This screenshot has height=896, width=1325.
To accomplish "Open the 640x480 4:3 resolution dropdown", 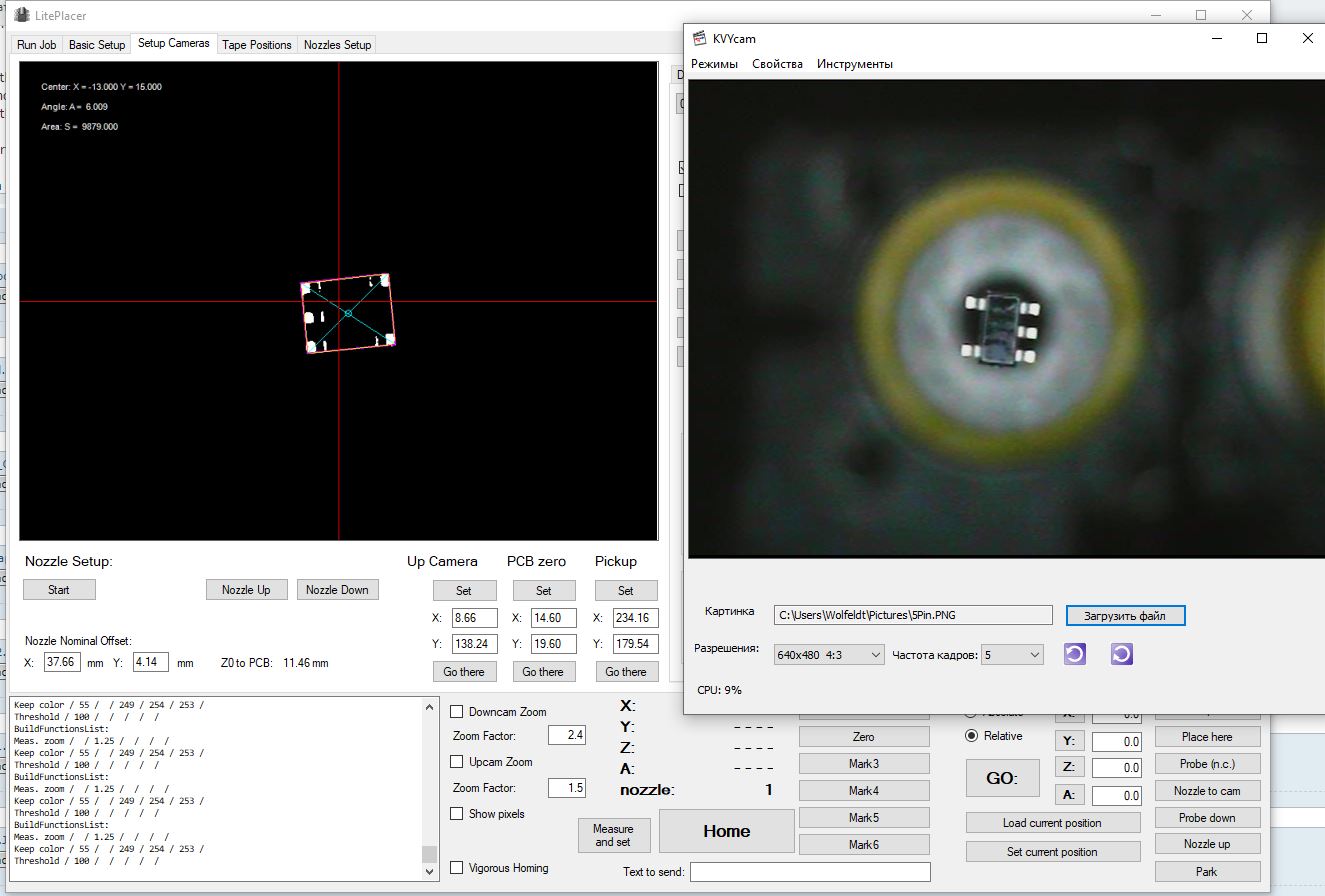I will coord(829,655).
